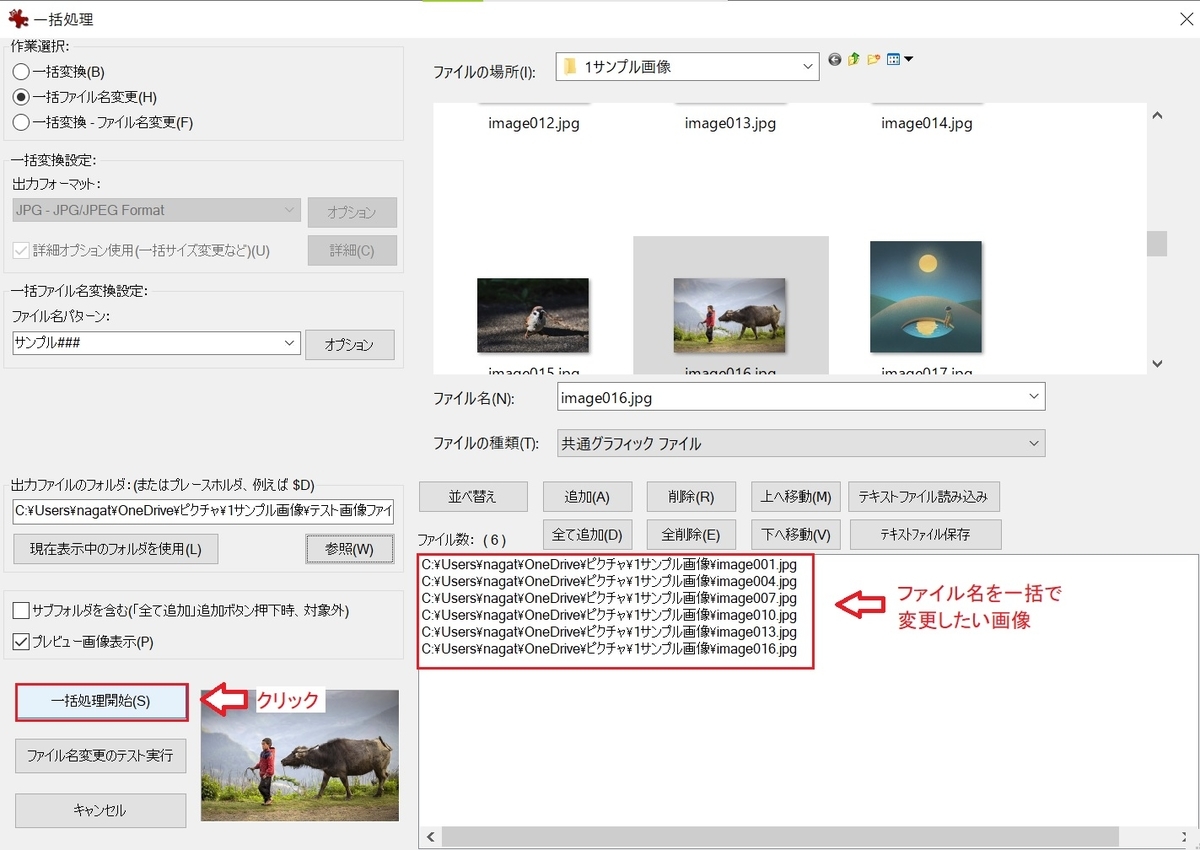
Task: Select 一括変換 - ファイル名変更(F) radio option
Action: tap(103, 122)
